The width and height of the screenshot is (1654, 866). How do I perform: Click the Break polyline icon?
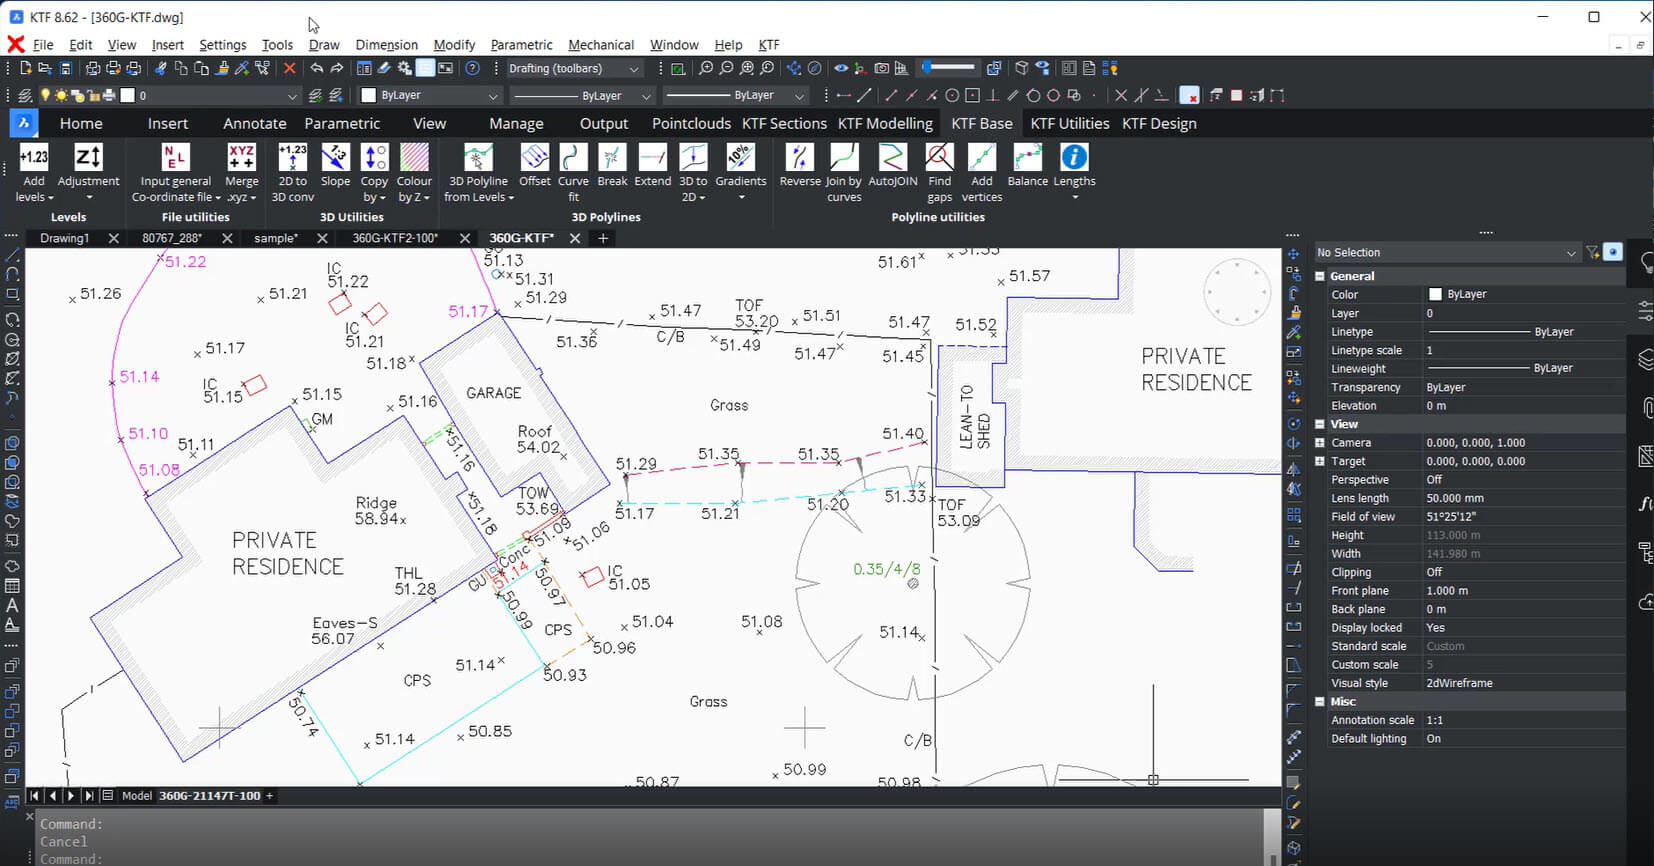tap(612, 158)
